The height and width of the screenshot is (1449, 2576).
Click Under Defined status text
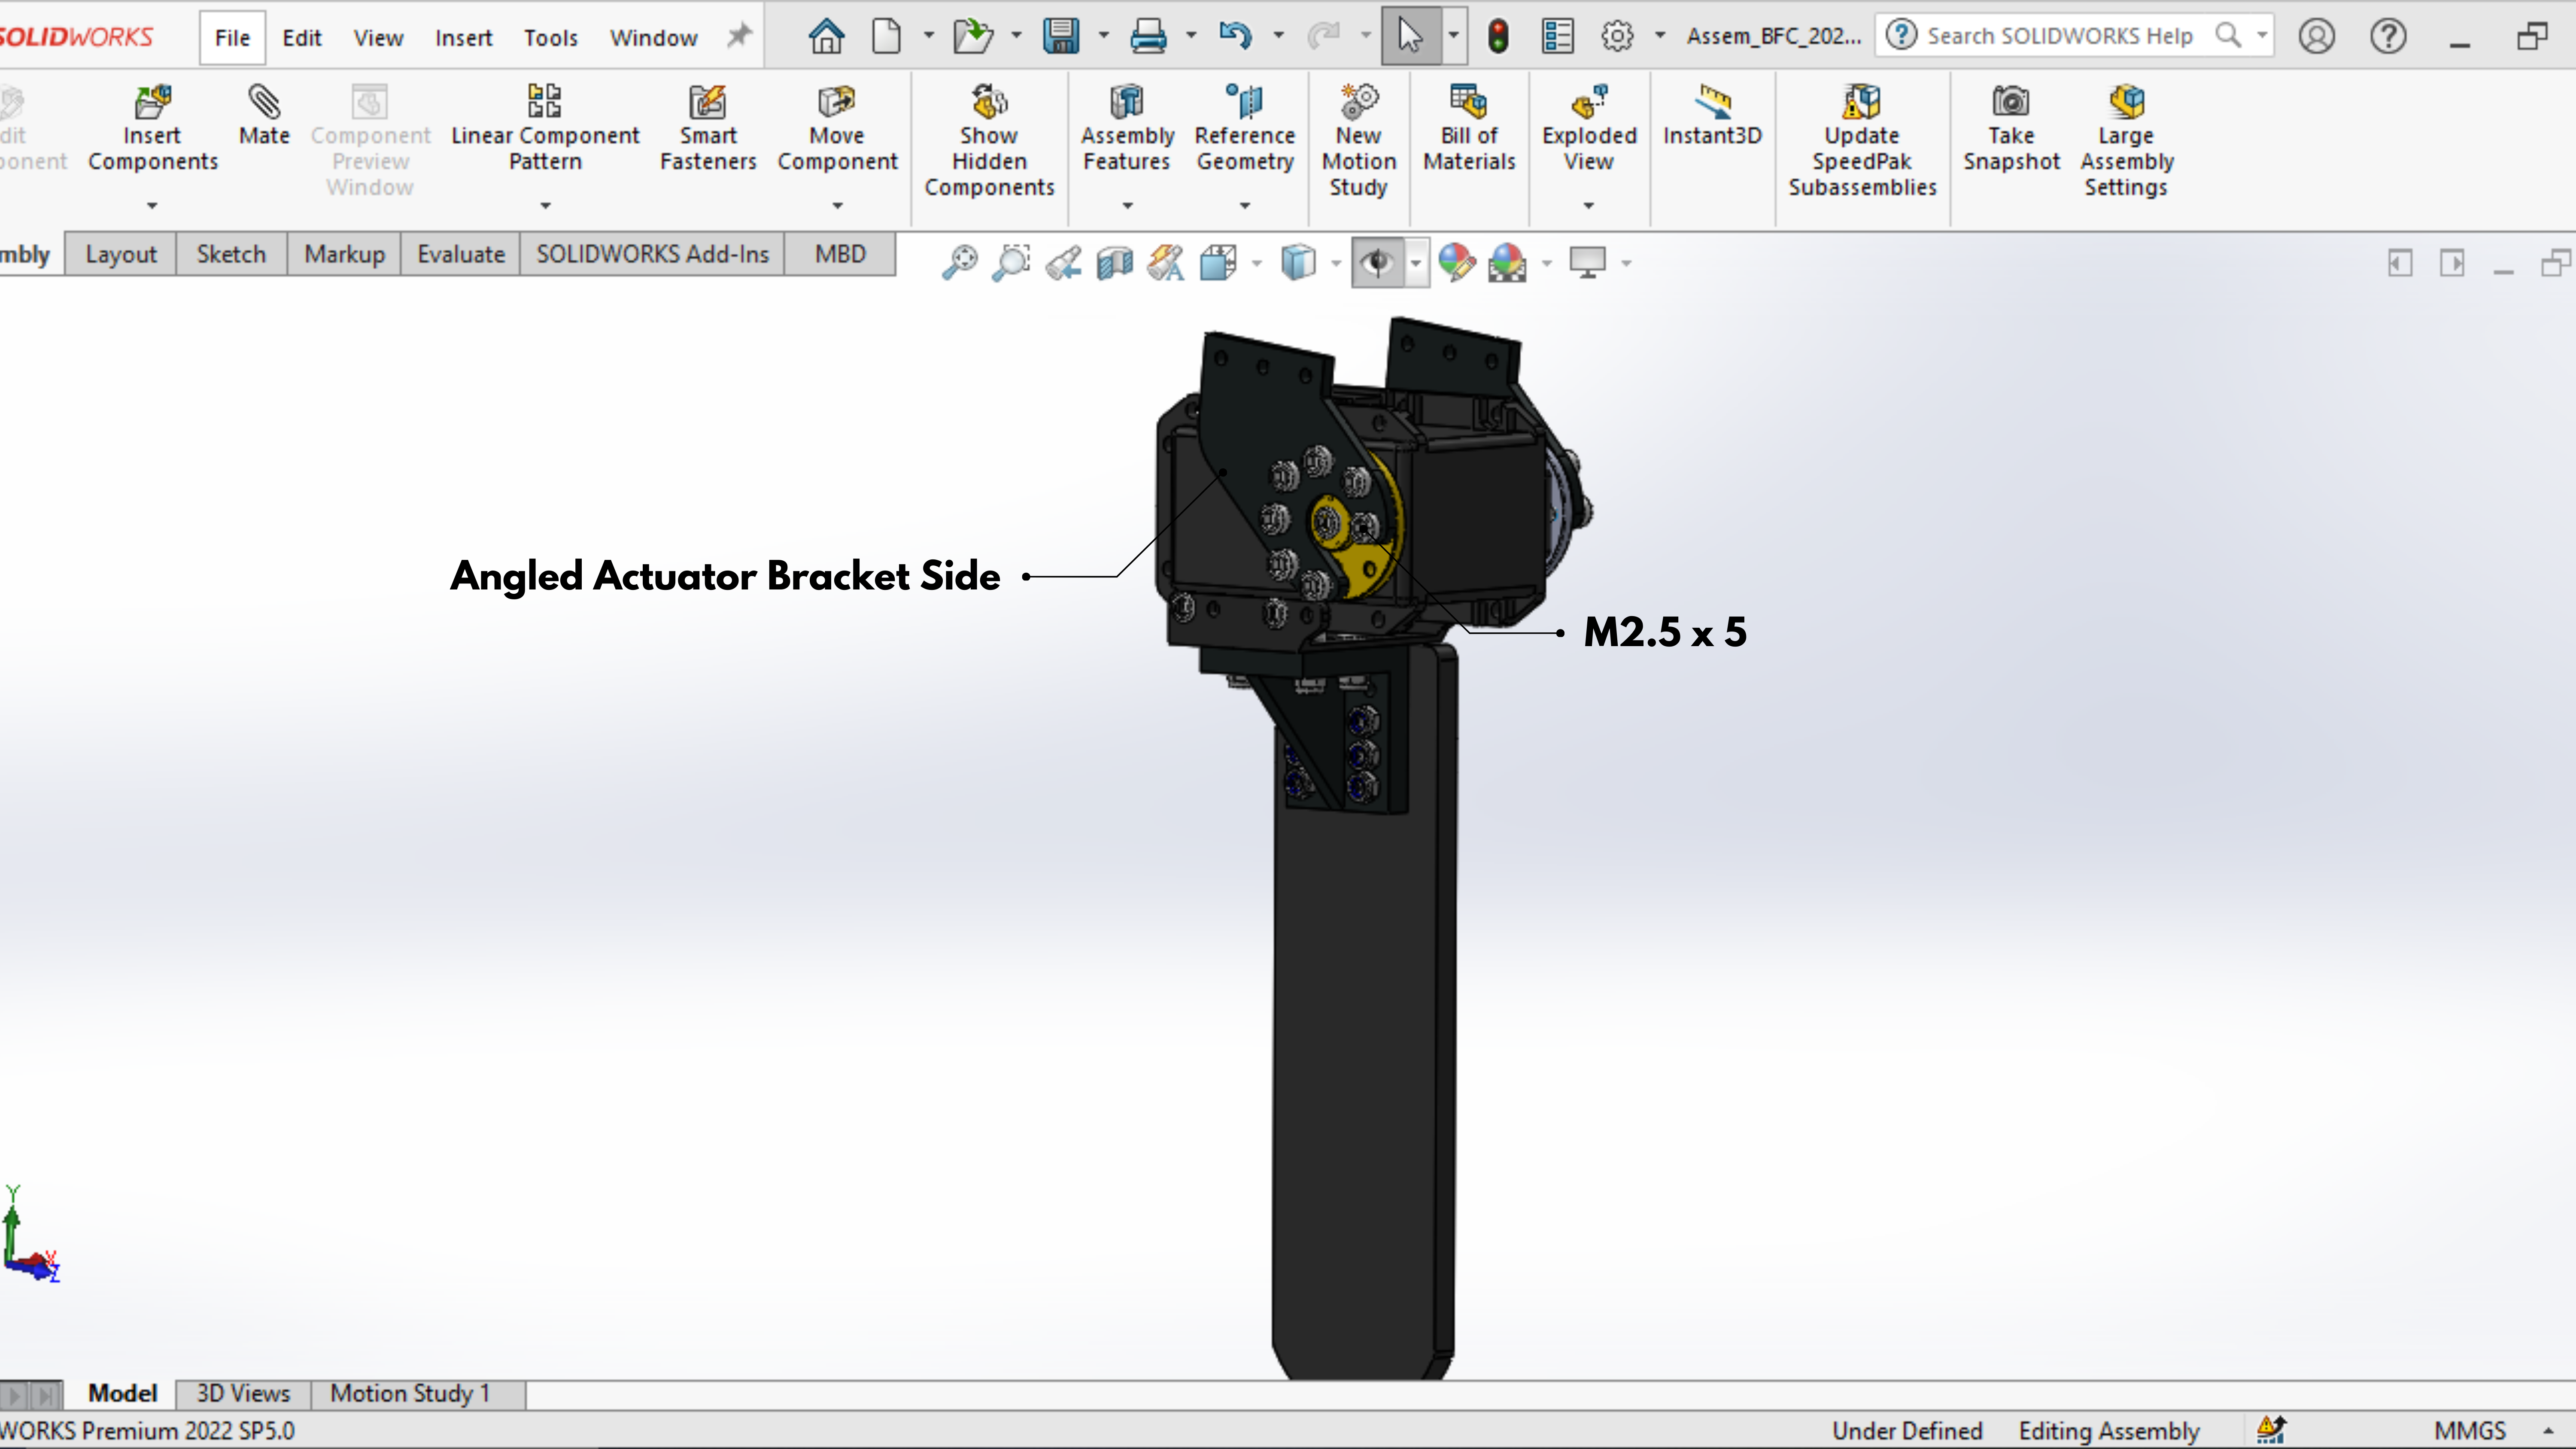click(x=1907, y=1431)
